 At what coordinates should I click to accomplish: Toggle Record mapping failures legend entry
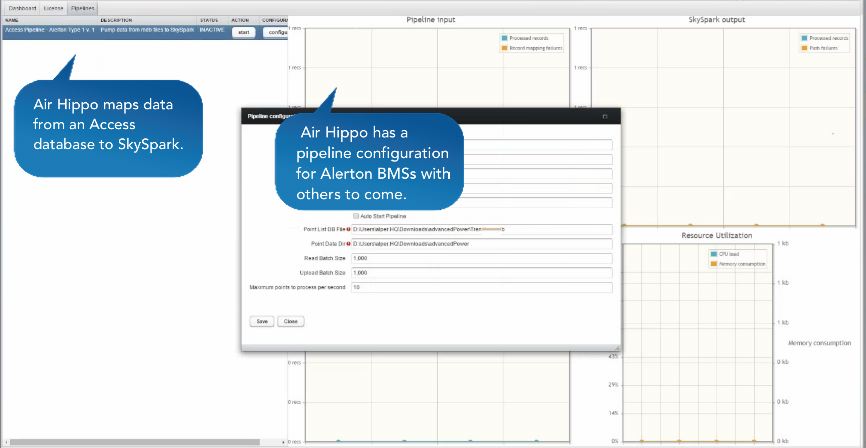pyautogui.click(x=531, y=49)
